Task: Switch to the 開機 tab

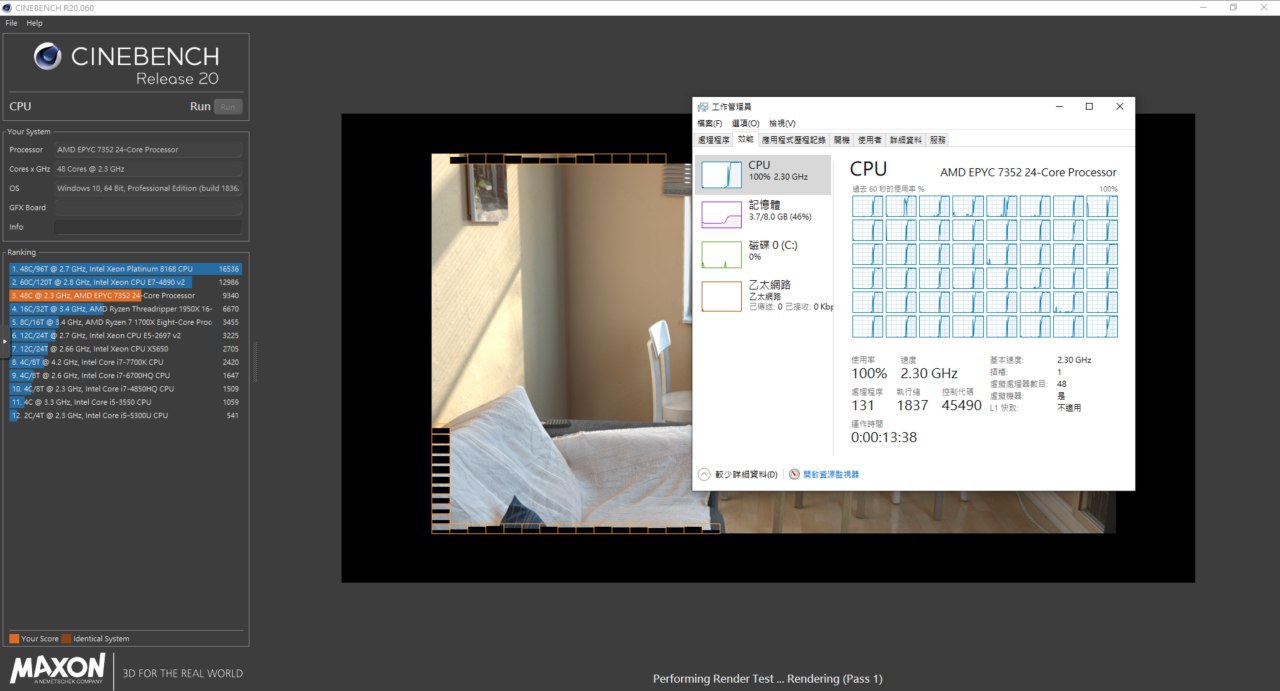Action: pos(842,140)
